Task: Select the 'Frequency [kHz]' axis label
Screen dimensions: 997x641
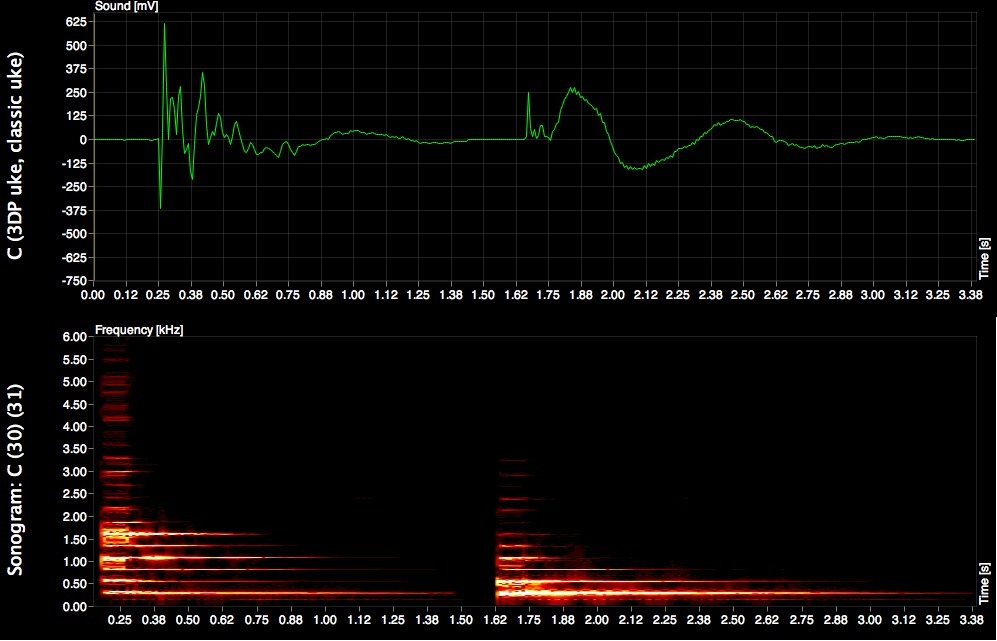Action: (x=139, y=329)
